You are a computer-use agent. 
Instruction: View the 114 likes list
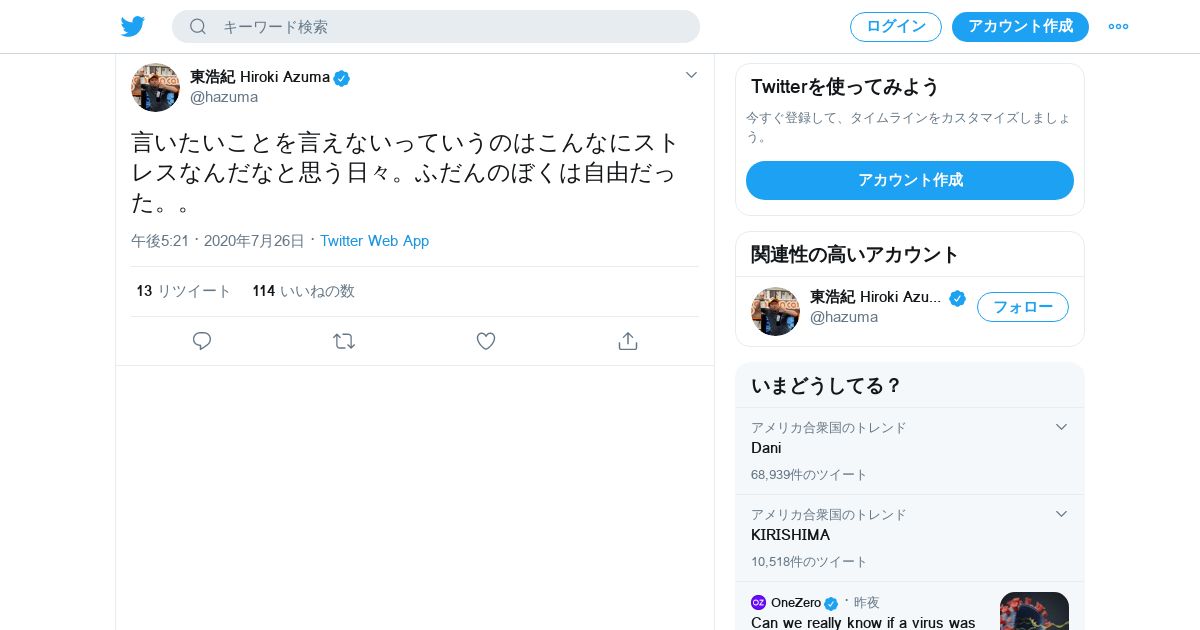pyautogui.click(x=303, y=291)
